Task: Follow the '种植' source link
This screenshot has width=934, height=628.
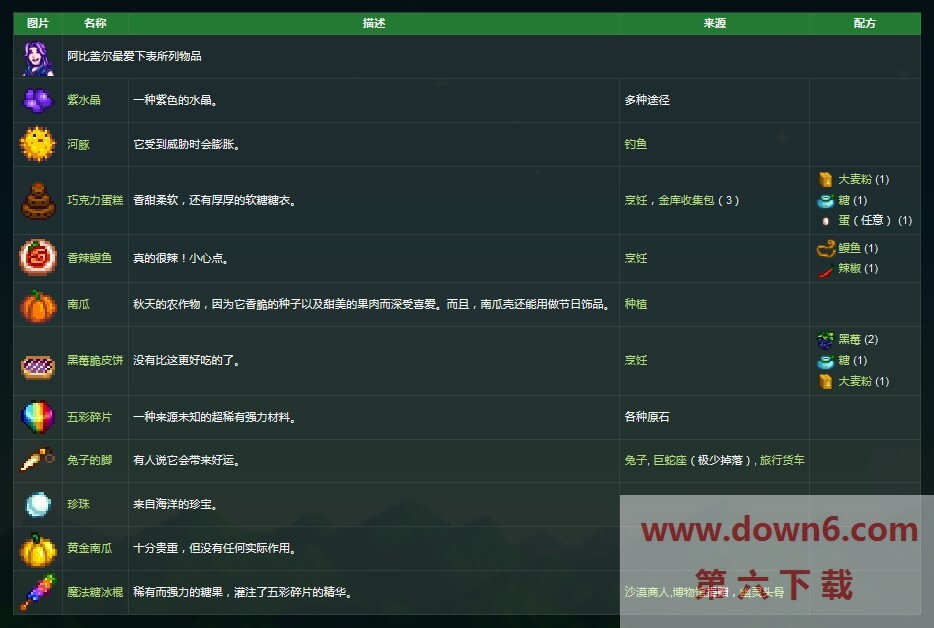Action: [x=636, y=304]
